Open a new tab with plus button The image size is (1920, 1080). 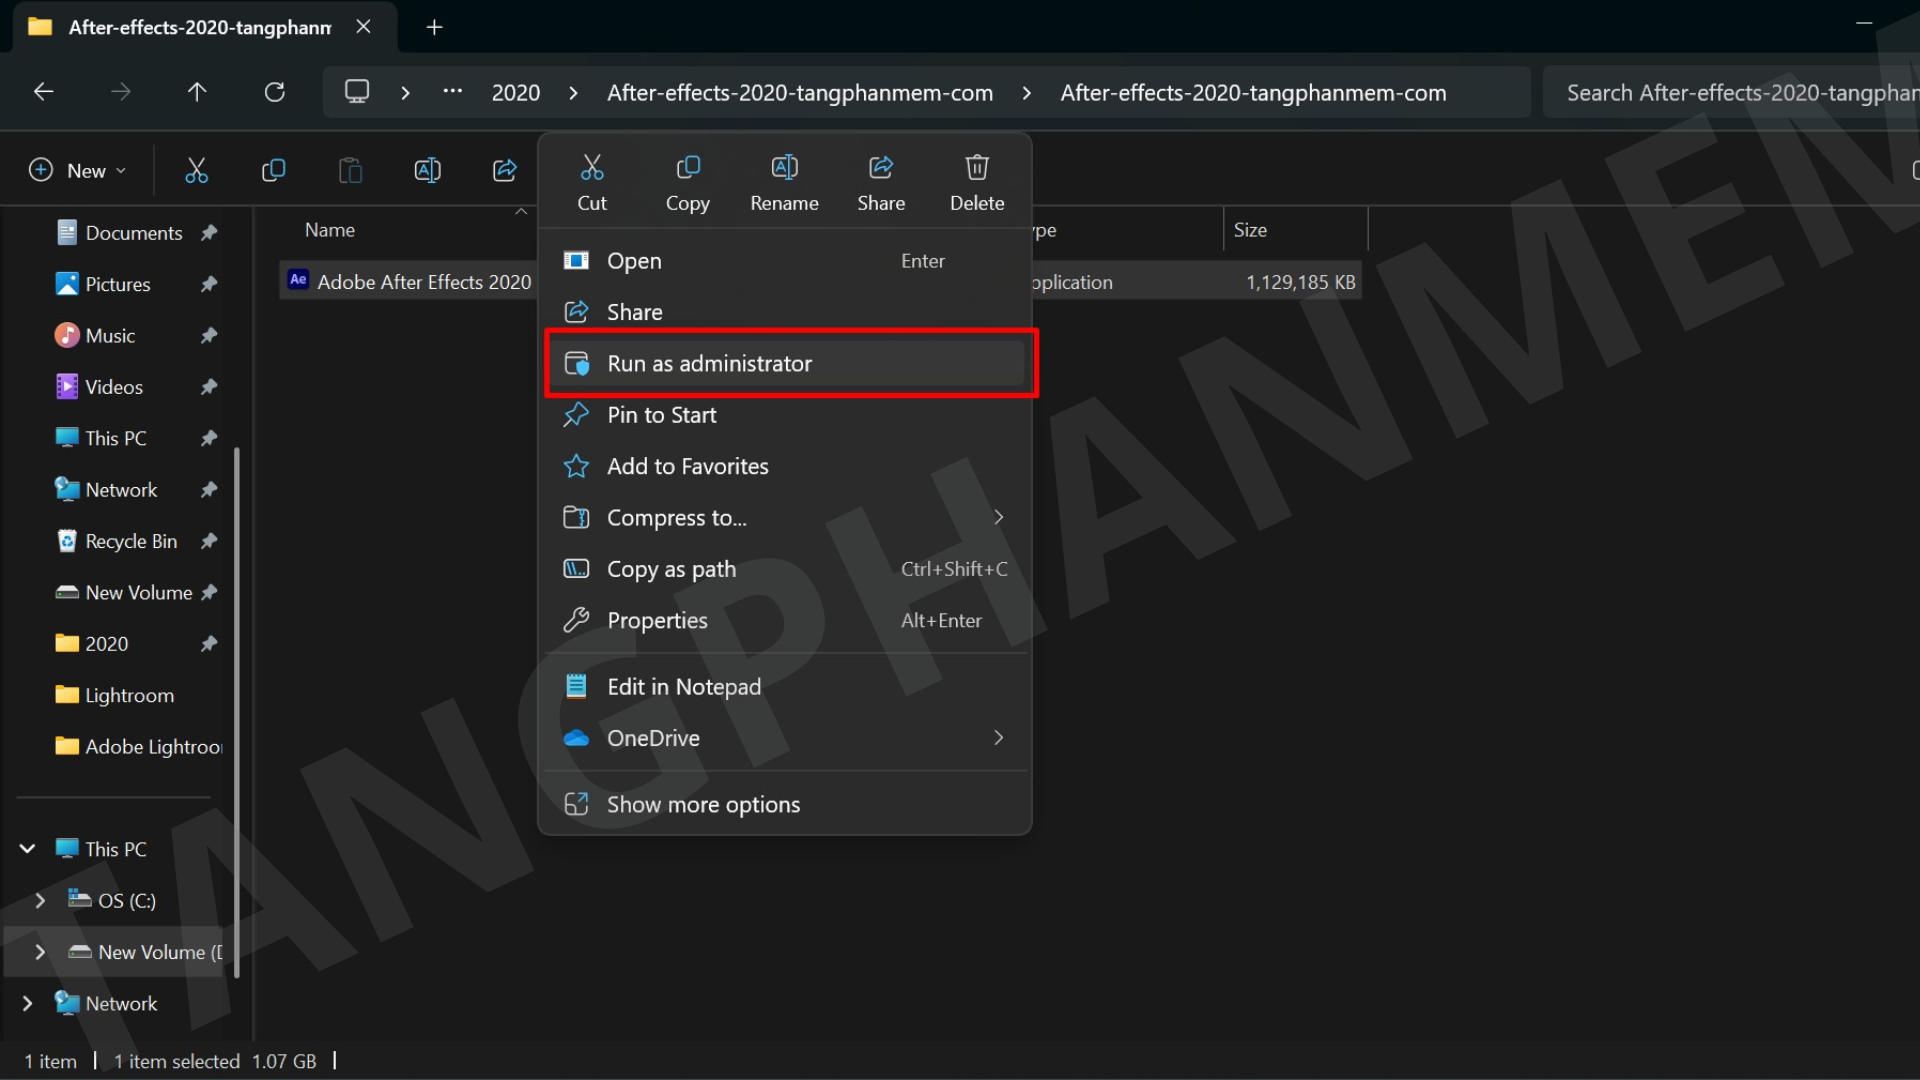pos(434,27)
